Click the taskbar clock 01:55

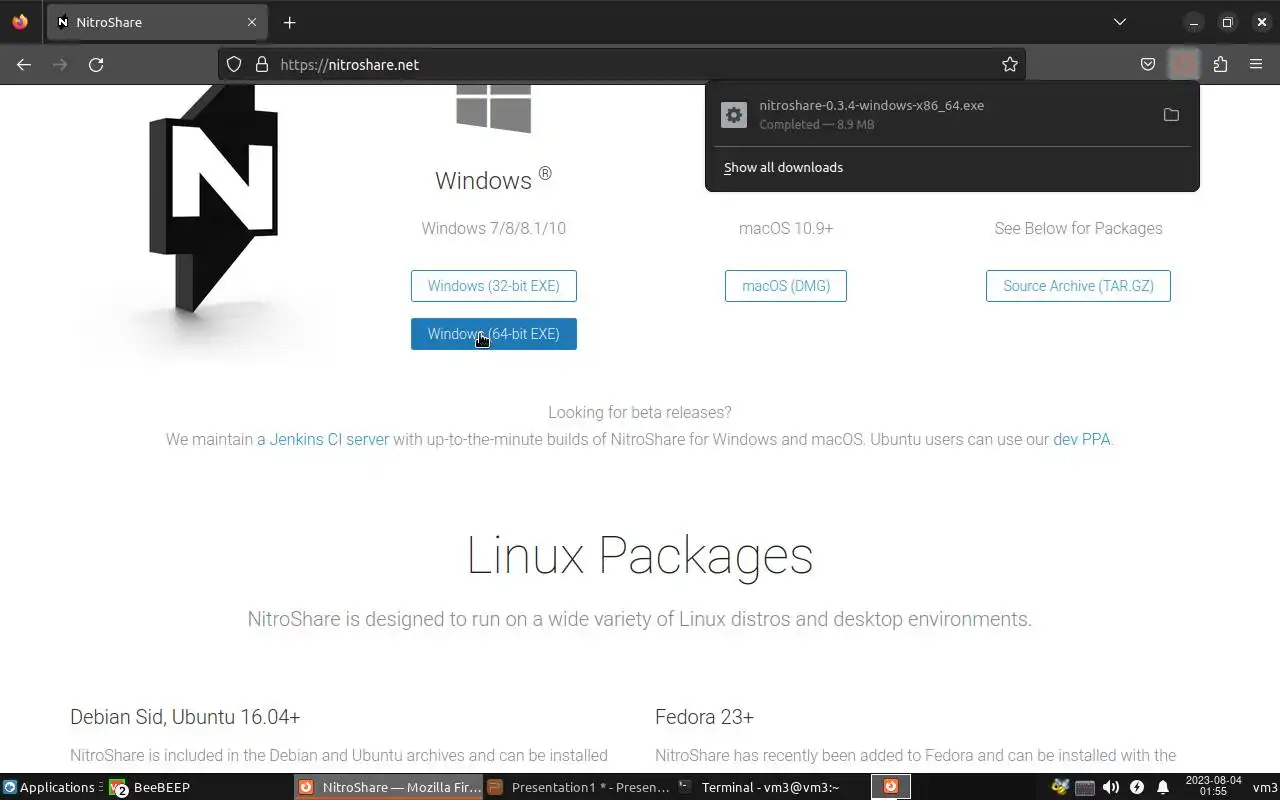1213,786
